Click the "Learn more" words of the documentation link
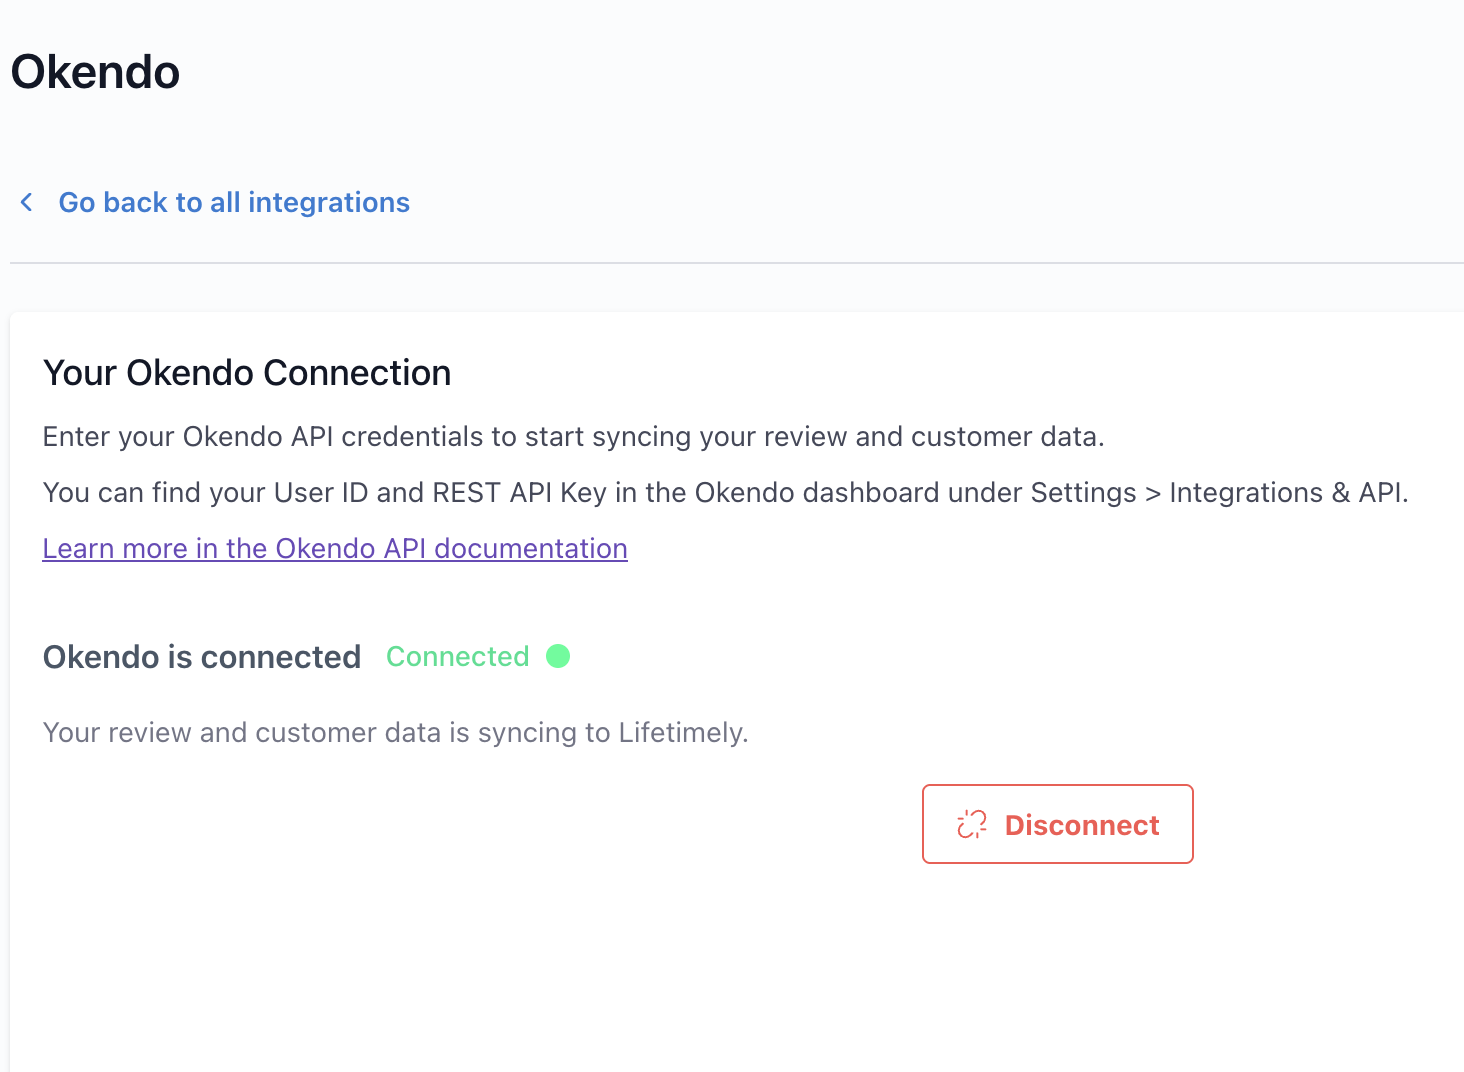Screen dimensions: 1464x1072 (x=115, y=549)
